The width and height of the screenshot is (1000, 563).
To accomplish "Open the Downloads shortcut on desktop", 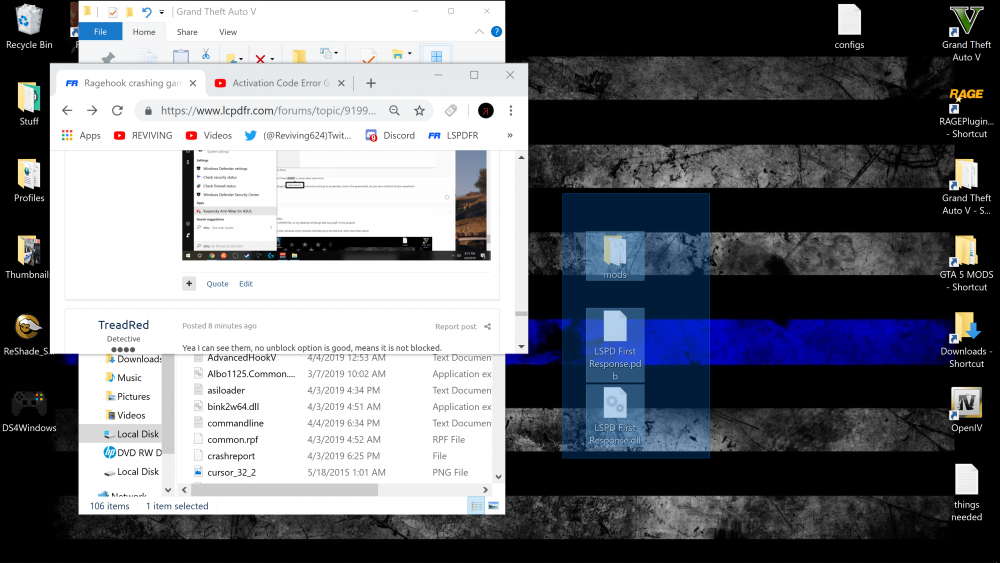I will point(966,340).
